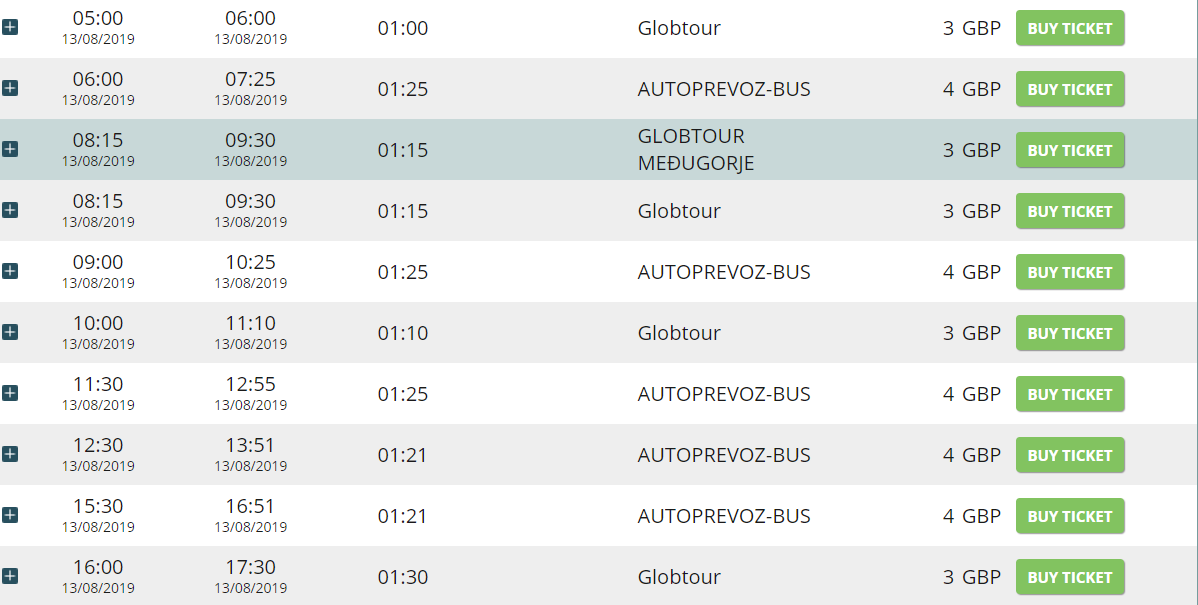Click plus icon for 10:00 departure
Image resolution: width=1198 pixels, height=605 pixels.
[x=10, y=332]
